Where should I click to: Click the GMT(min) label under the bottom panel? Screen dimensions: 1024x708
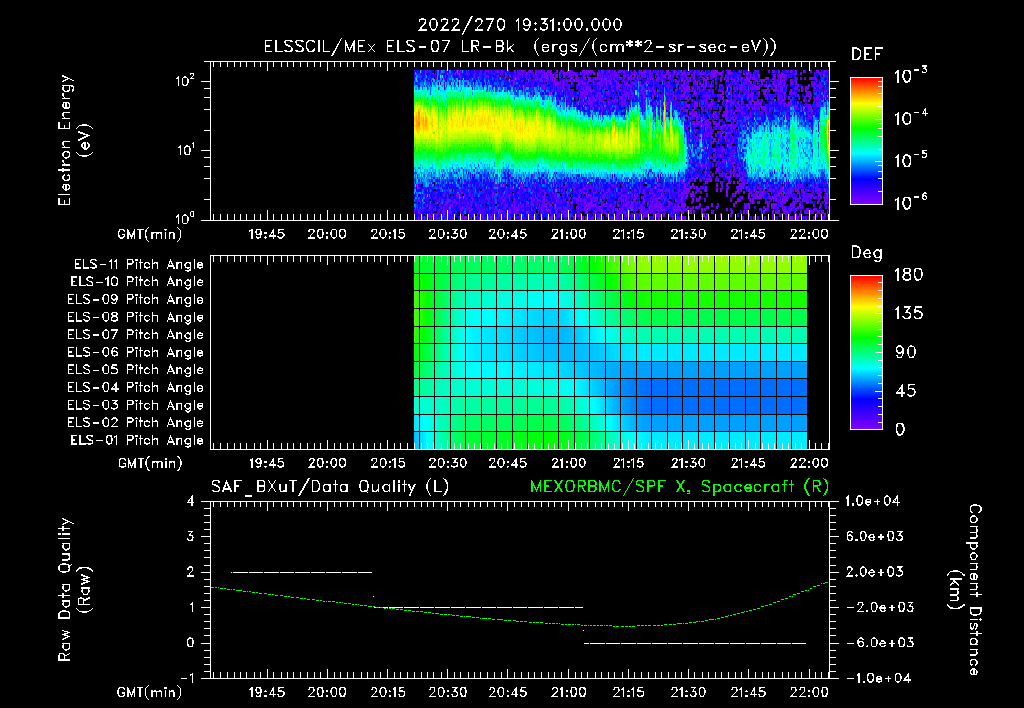(x=149, y=692)
